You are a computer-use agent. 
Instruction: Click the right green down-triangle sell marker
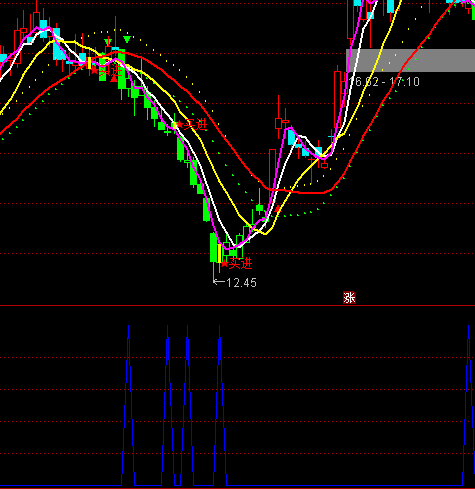[127, 39]
